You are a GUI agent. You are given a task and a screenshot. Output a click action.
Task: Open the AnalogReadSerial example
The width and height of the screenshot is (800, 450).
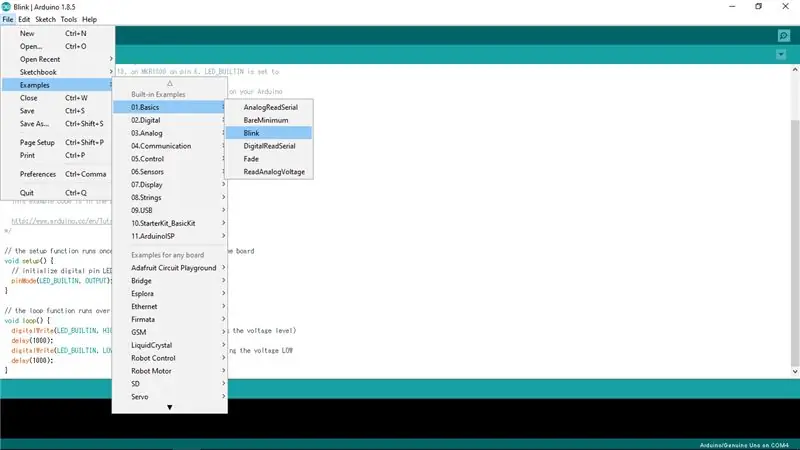tap(269, 107)
